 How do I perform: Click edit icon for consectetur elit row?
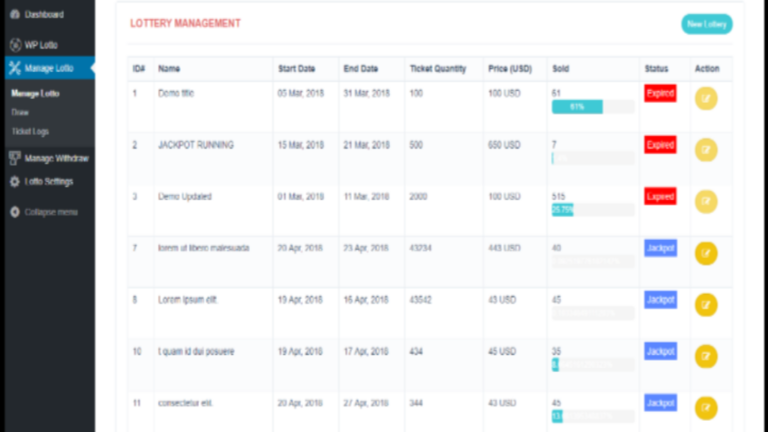click(x=706, y=408)
